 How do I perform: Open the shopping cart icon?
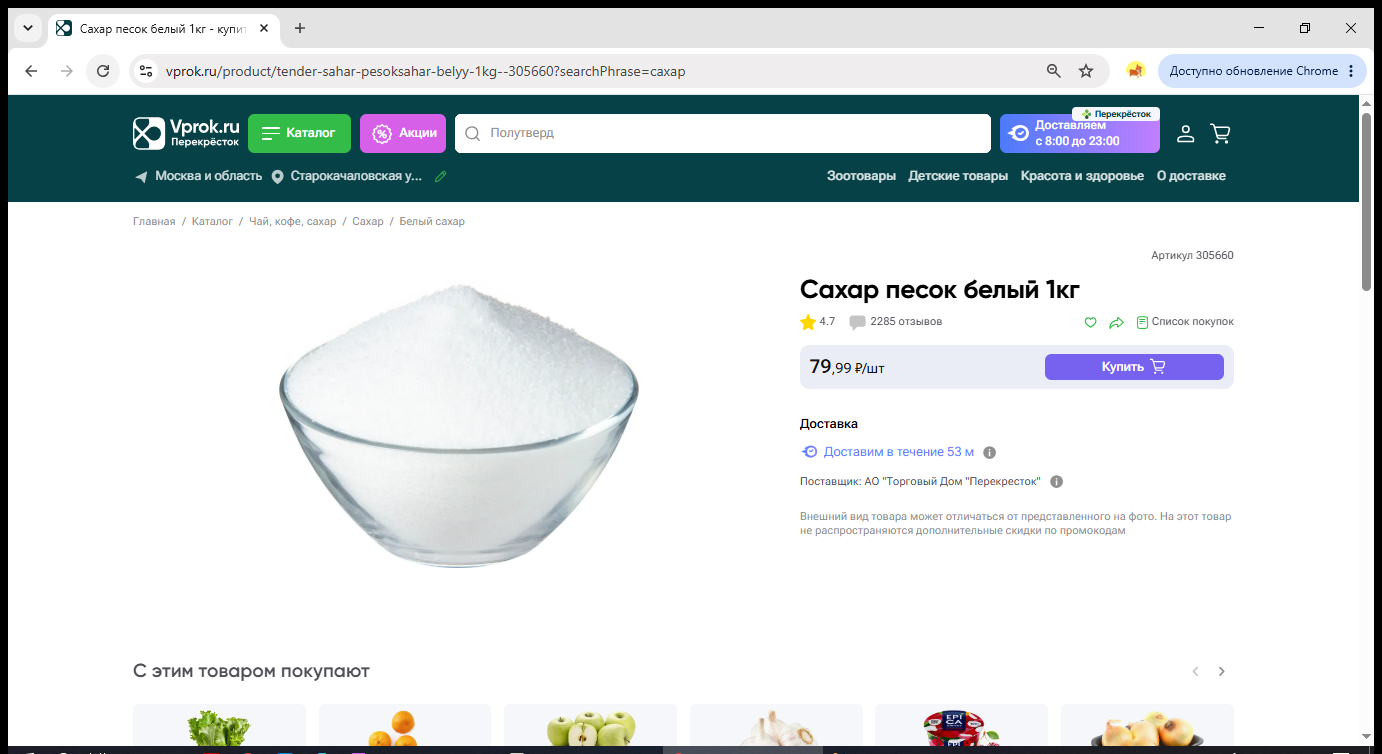point(1220,133)
